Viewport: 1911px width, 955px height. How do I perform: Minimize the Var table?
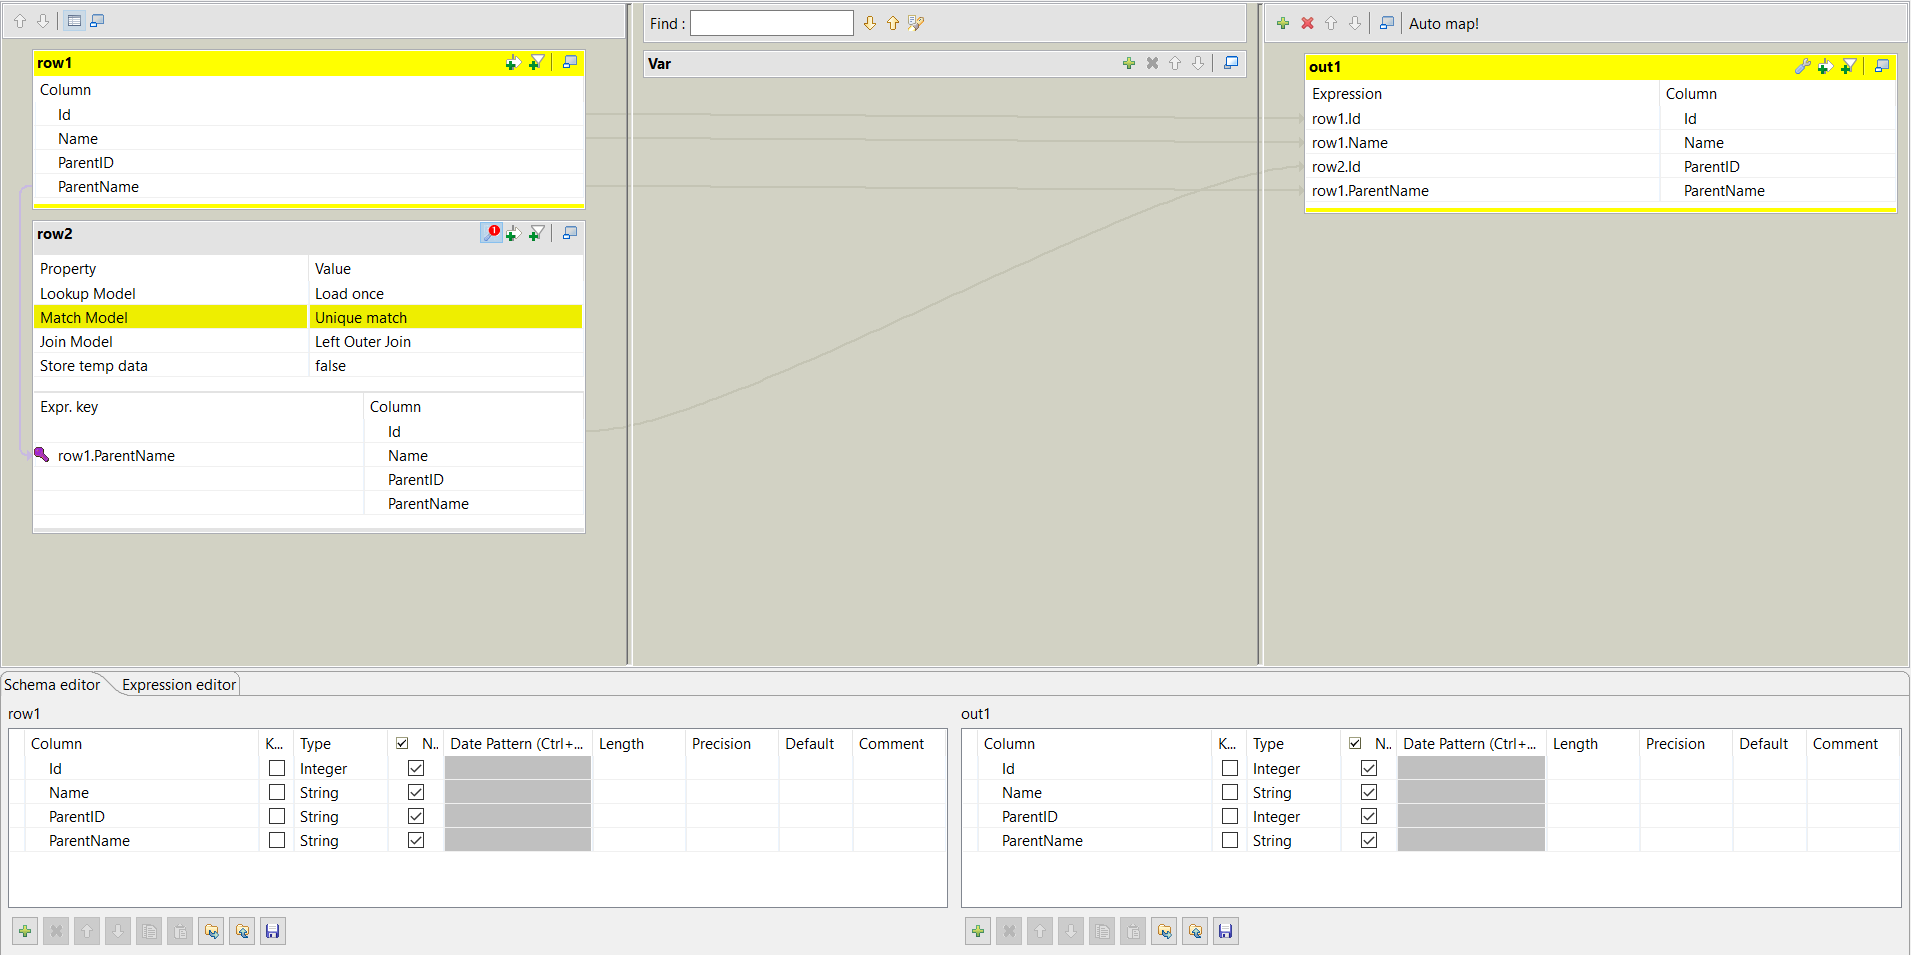[1231, 63]
